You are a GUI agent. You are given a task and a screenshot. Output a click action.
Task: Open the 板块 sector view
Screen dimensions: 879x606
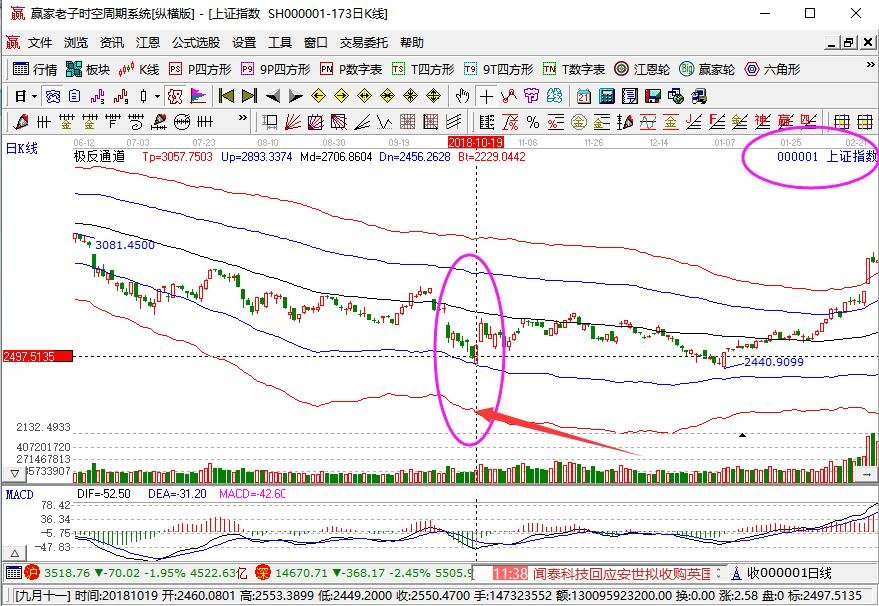tap(87, 70)
